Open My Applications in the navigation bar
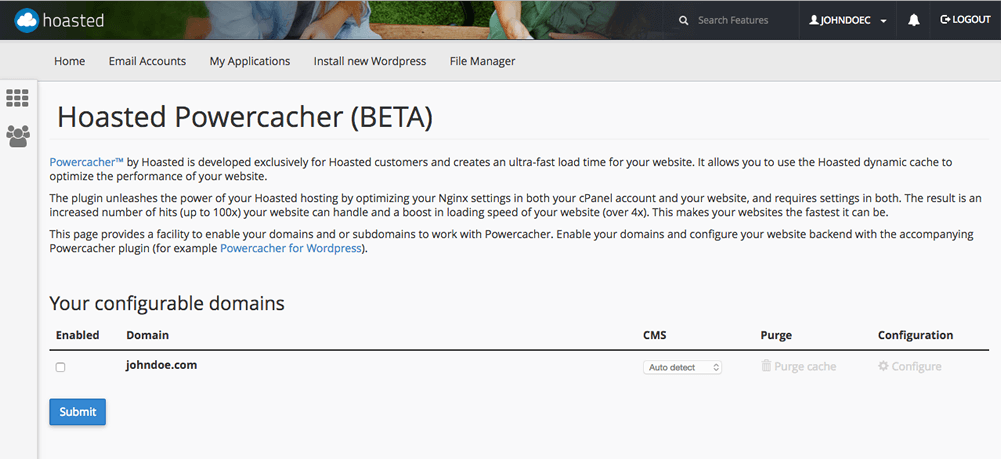This screenshot has height=459, width=1001. click(249, 61)
